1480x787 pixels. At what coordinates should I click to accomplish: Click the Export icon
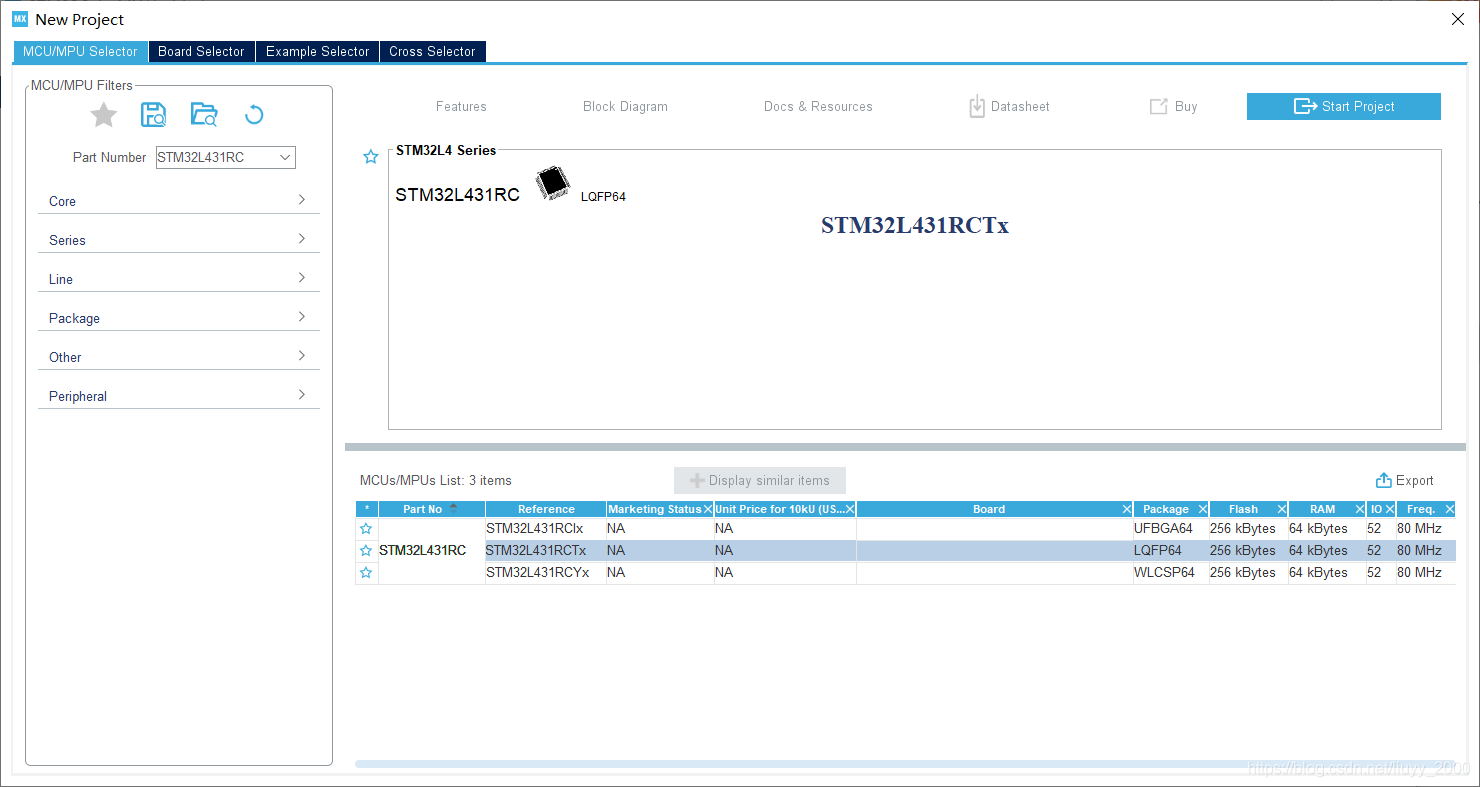coord(1384,480)
